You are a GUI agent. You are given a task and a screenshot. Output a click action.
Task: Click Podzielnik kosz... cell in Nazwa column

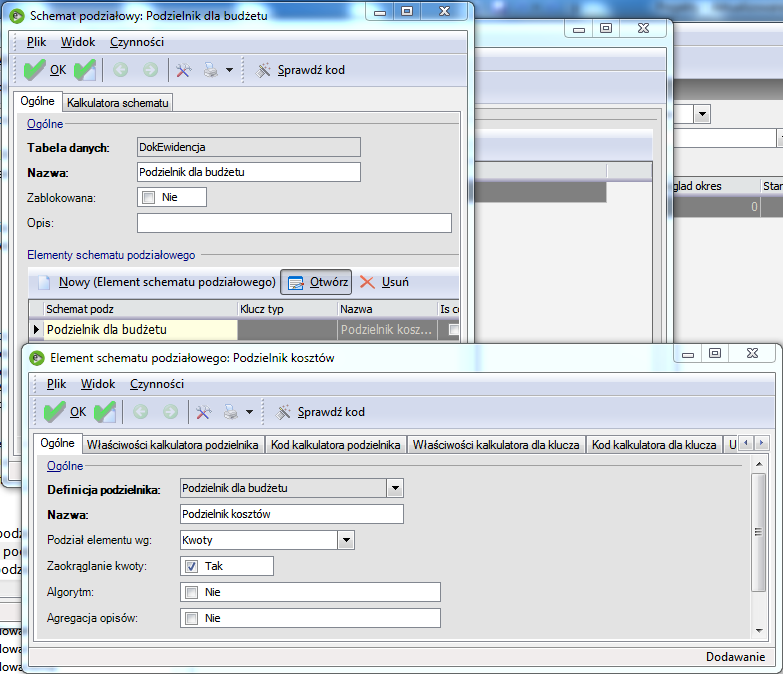pos(387,330)
